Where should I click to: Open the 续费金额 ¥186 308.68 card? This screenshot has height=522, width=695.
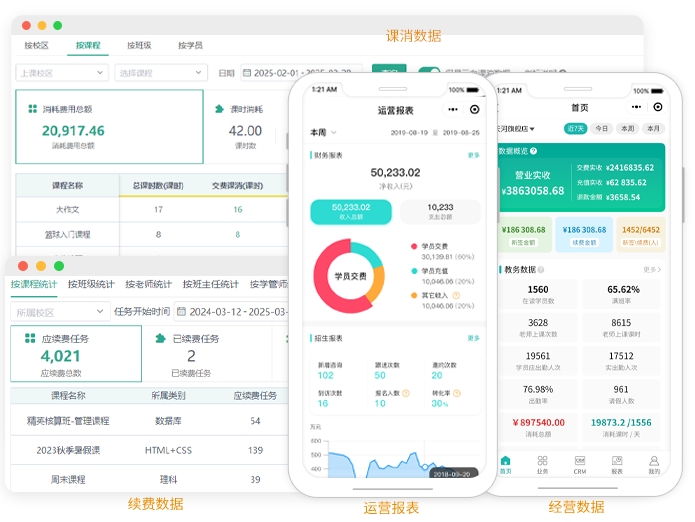click(x=584, y=234)
